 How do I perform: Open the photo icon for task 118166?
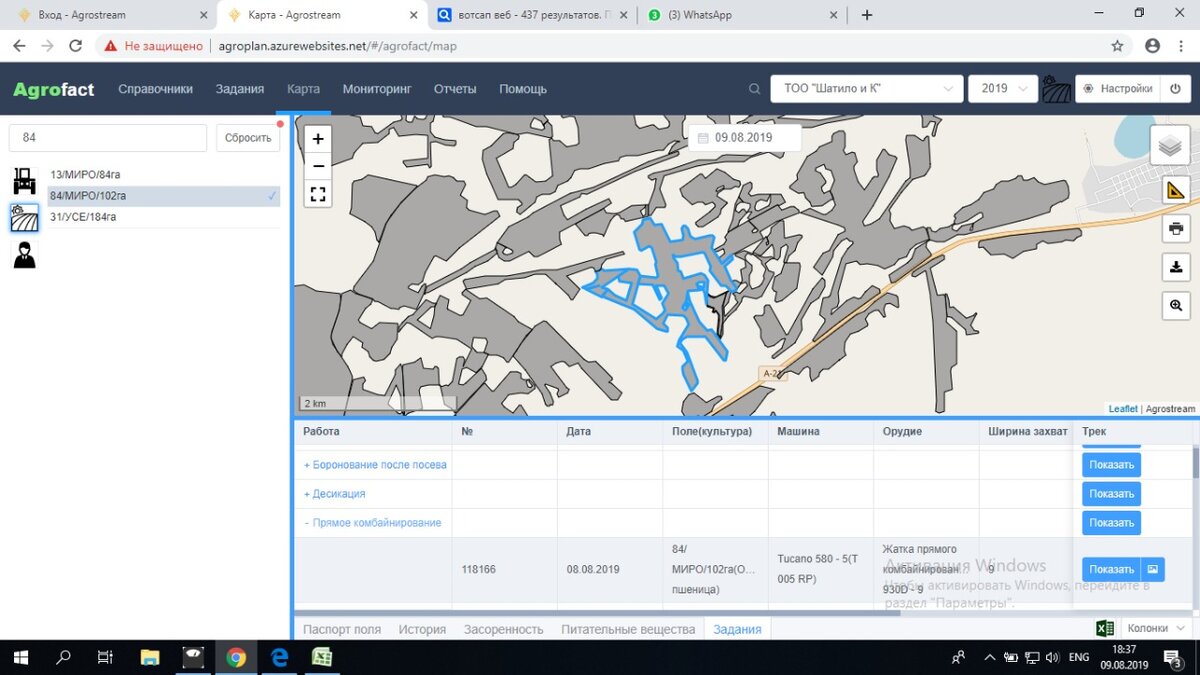coord(1153,569)
